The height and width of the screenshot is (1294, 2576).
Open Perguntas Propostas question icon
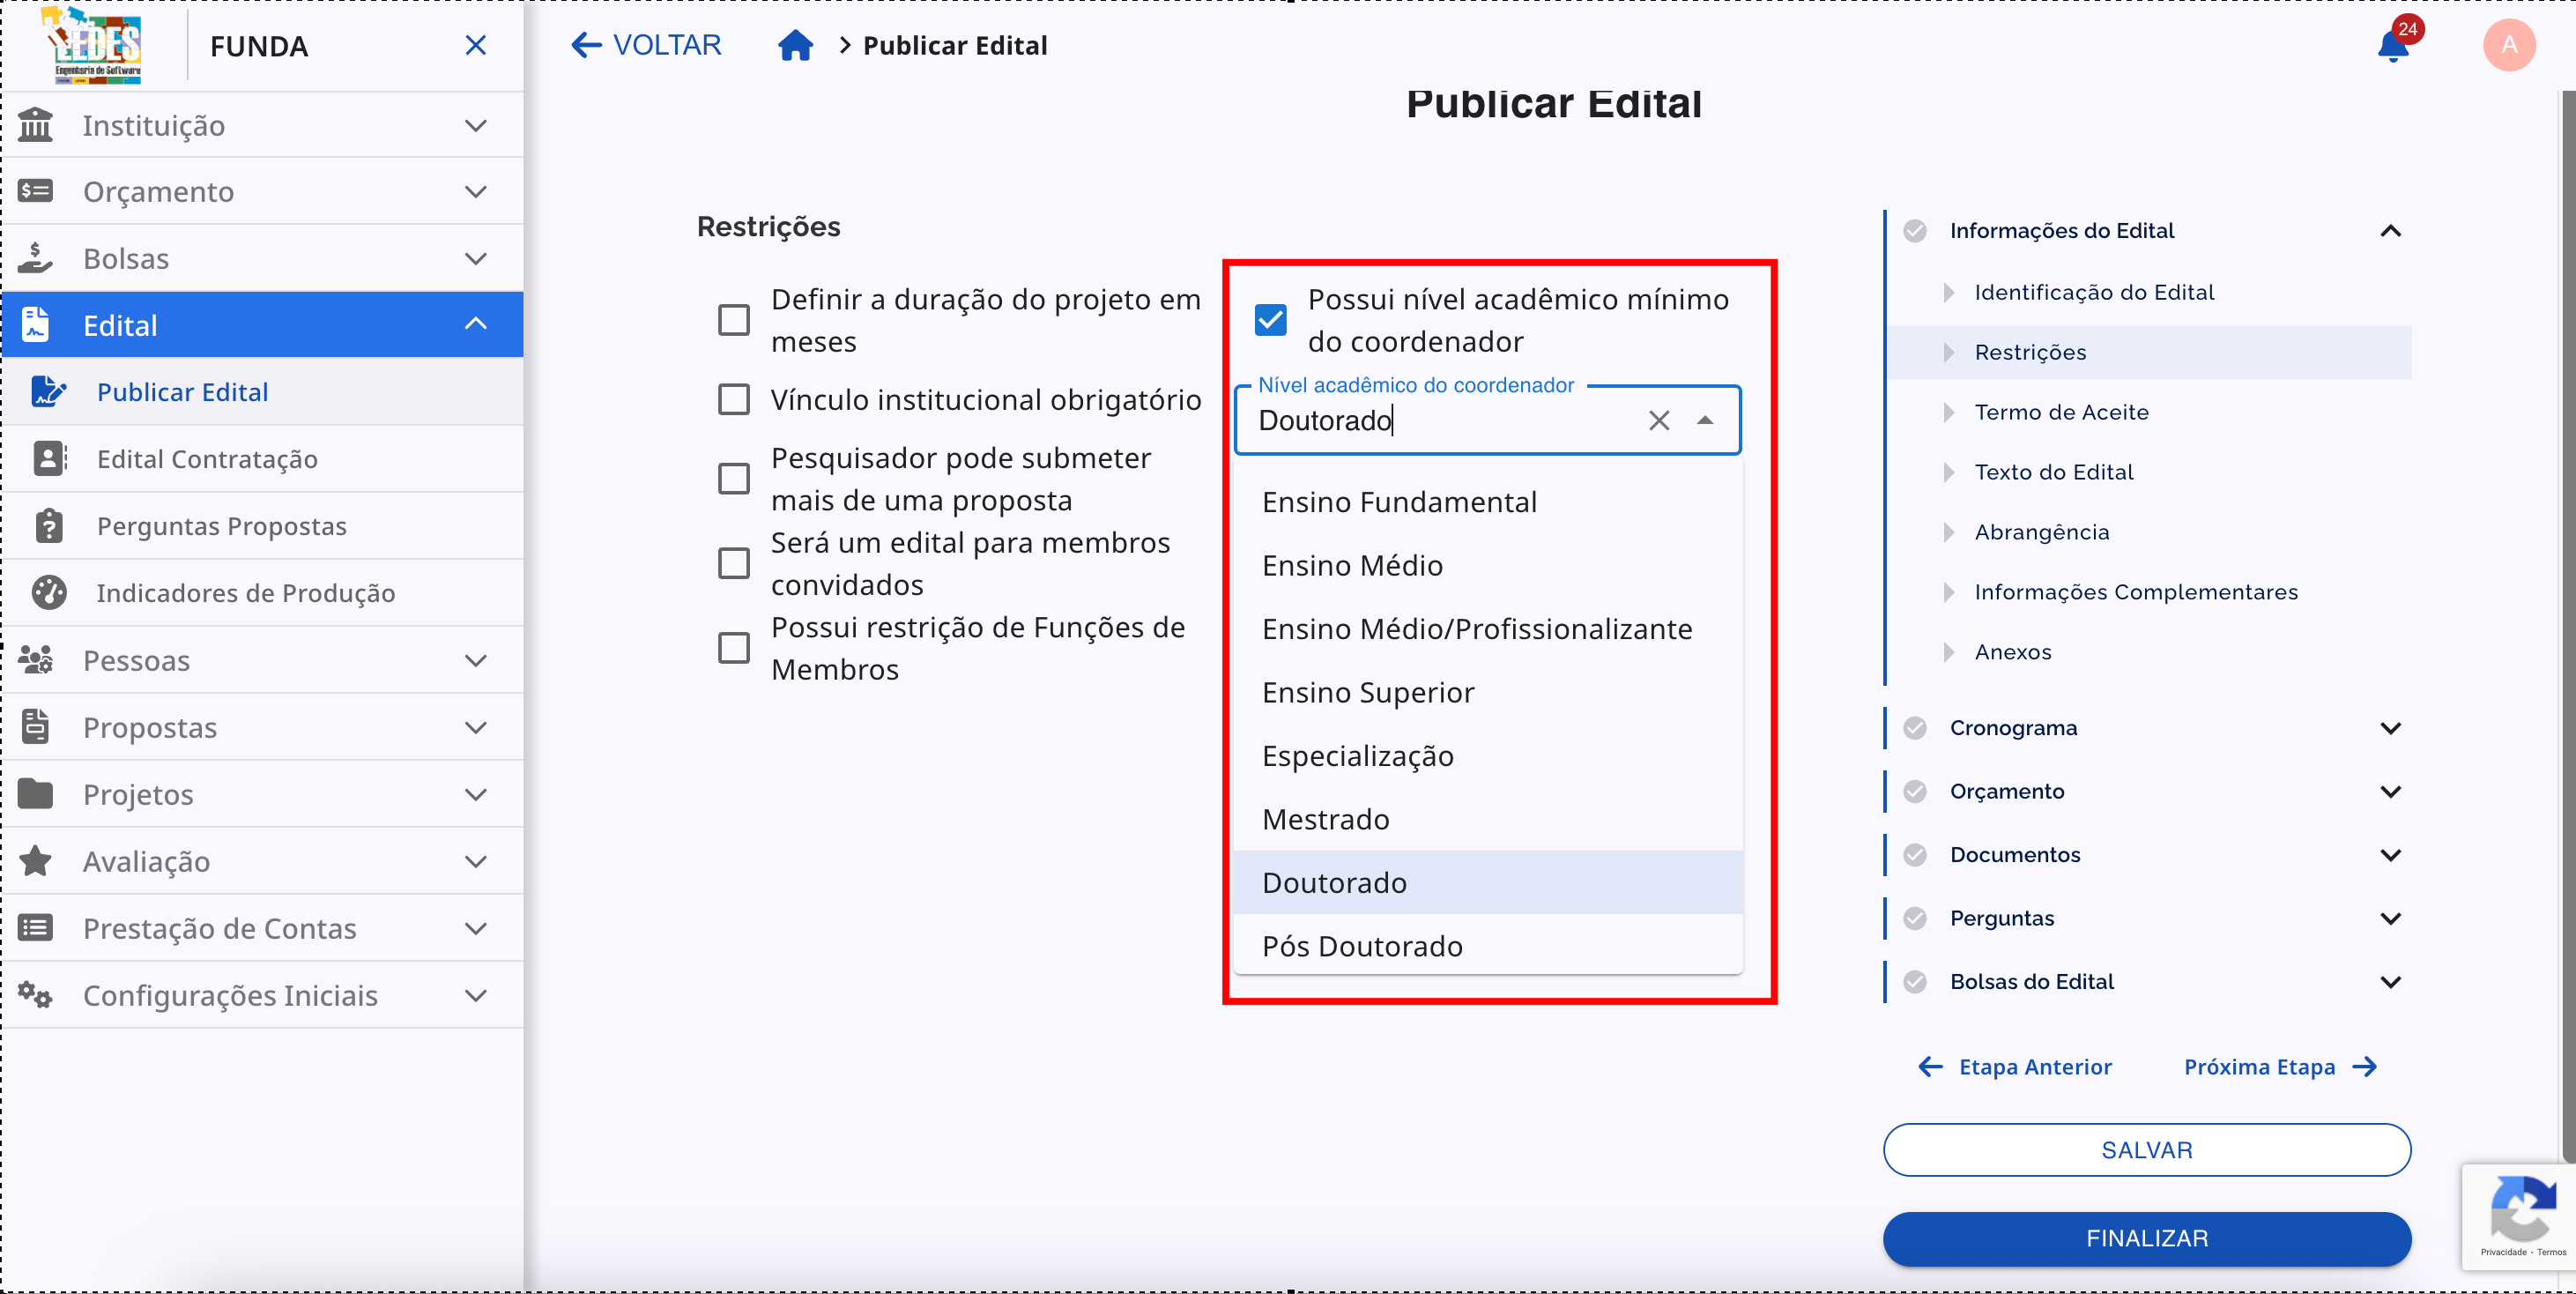[50, 525]
